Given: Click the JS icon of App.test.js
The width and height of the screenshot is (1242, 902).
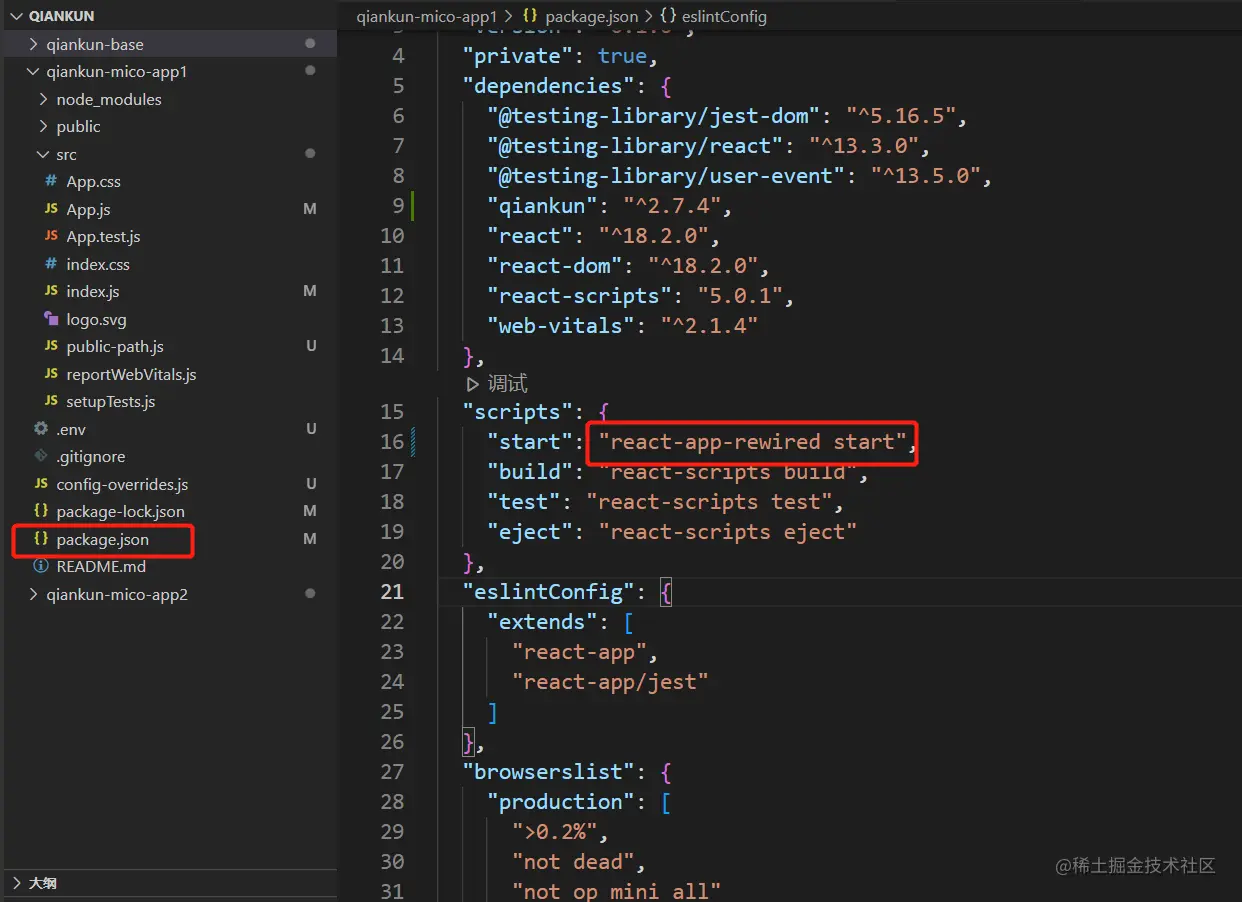Looking at the screenshot, I should click(x=51, y=237).
